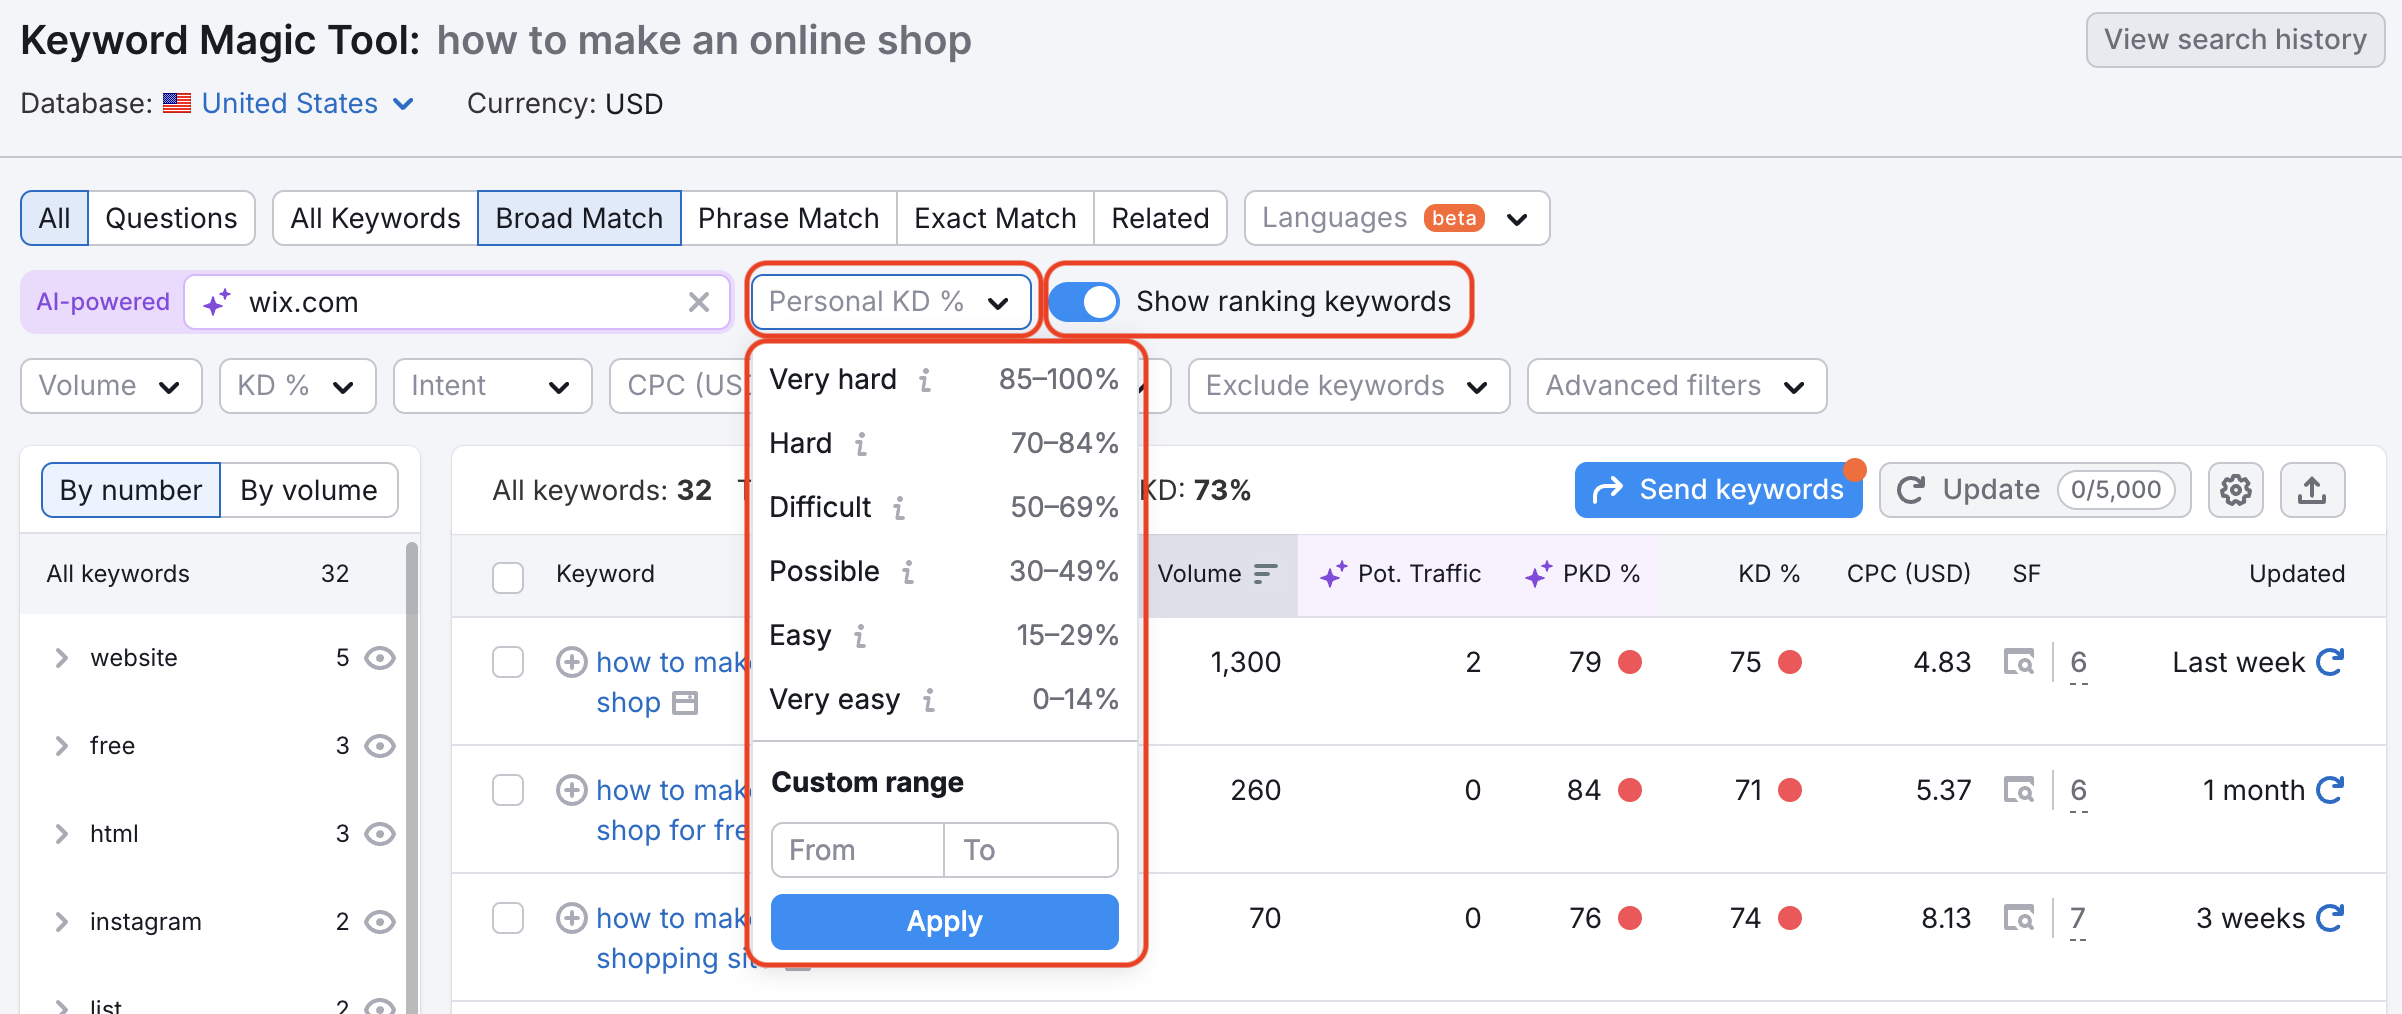Click info icon next to Very hard
This screenshot has width=2402, height=1014.
click(926, 380)
